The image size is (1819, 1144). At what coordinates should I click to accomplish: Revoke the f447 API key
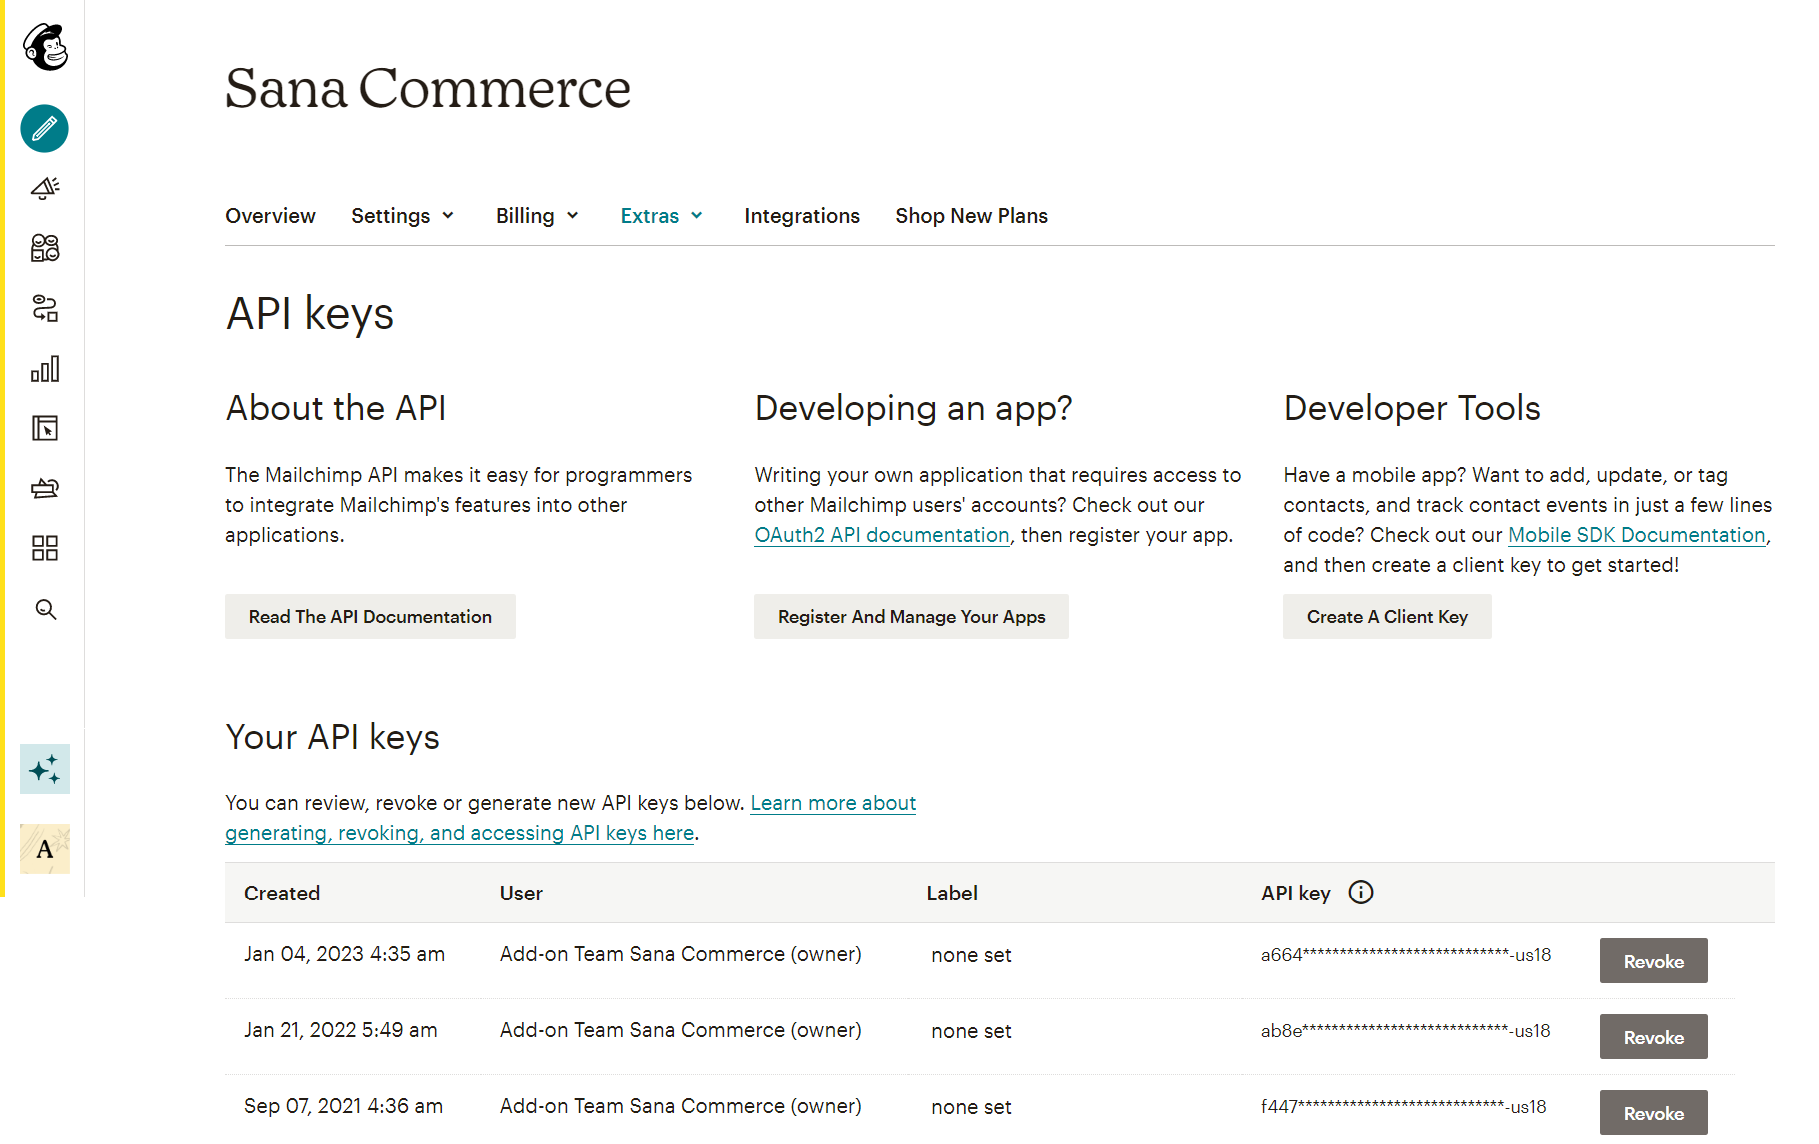(1653, 1113)
